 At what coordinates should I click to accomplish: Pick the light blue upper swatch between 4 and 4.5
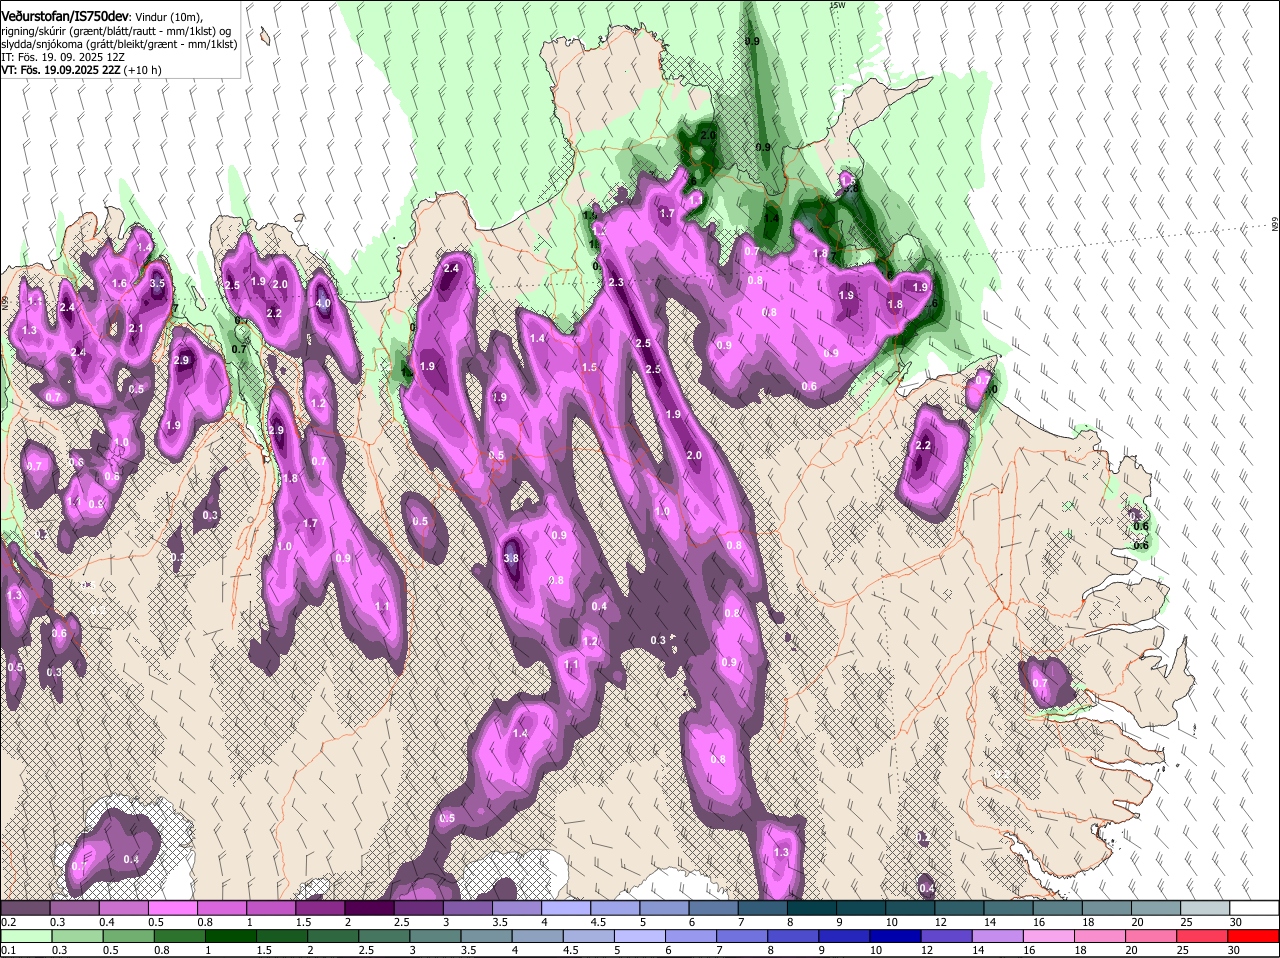coord(564,907)
